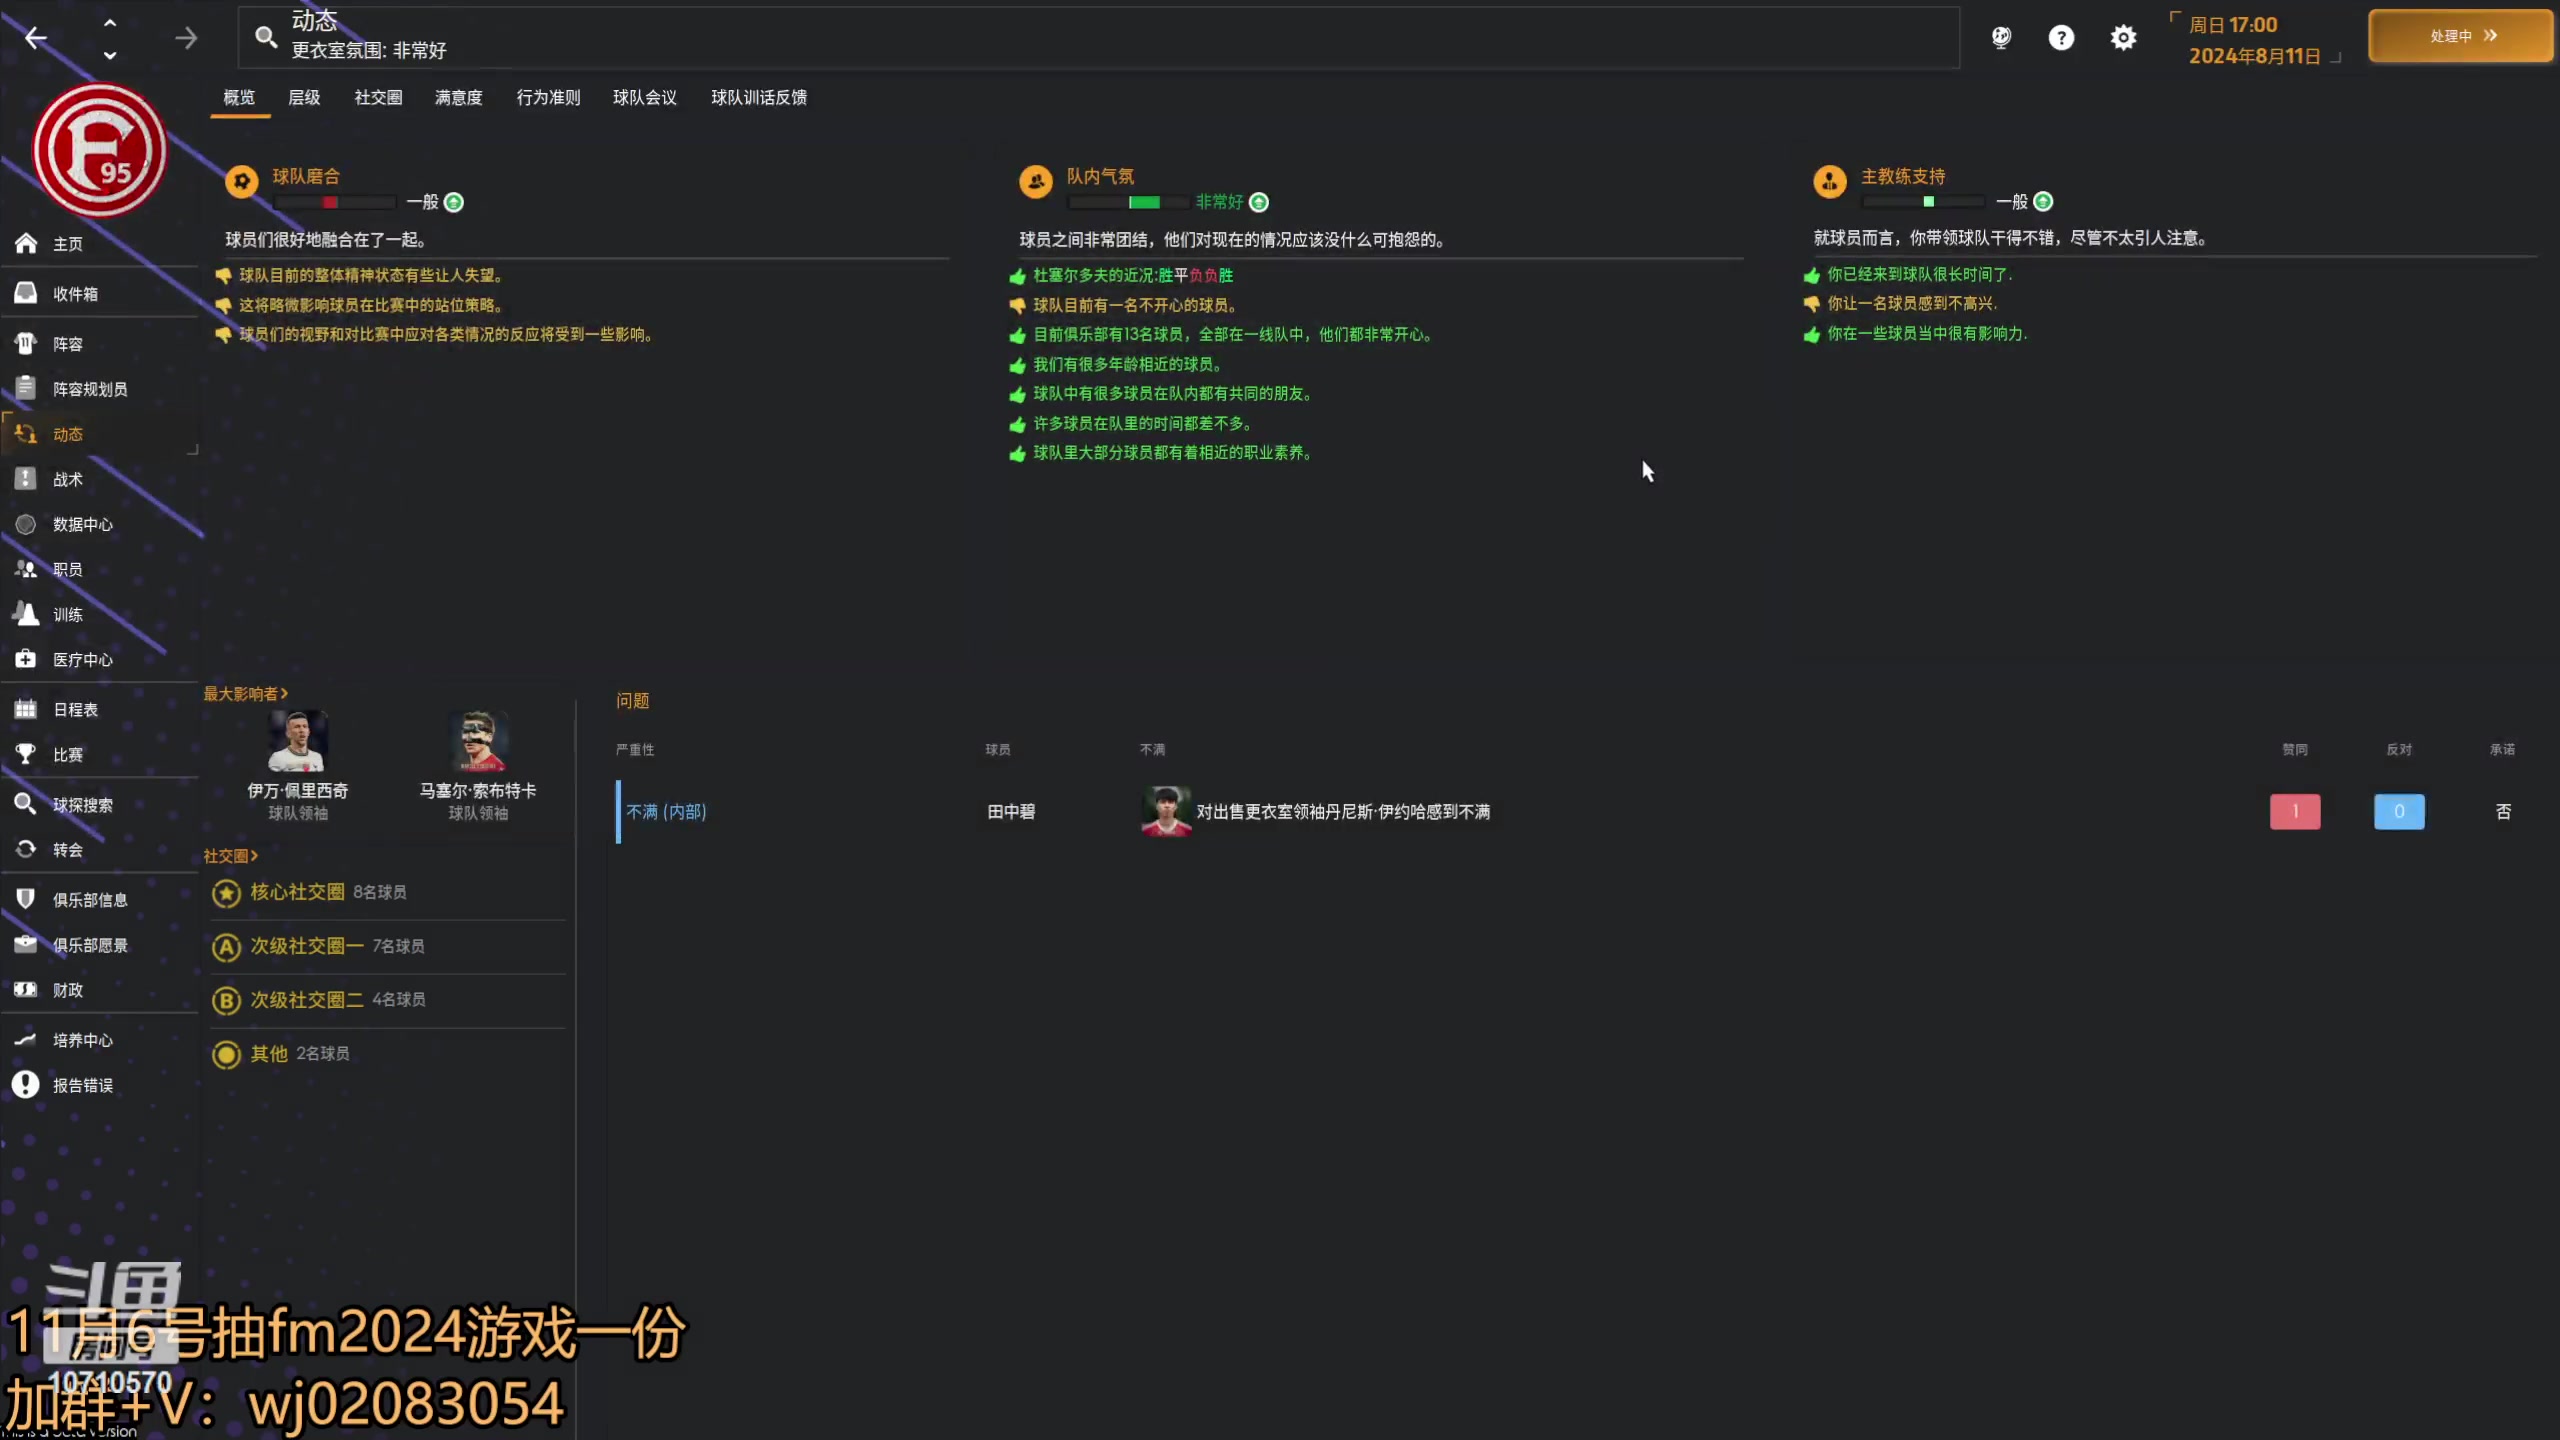2560x1440 pixels.
Task: Click the 球队磨合 cohesion progress bar
Action: pos(335,202)
